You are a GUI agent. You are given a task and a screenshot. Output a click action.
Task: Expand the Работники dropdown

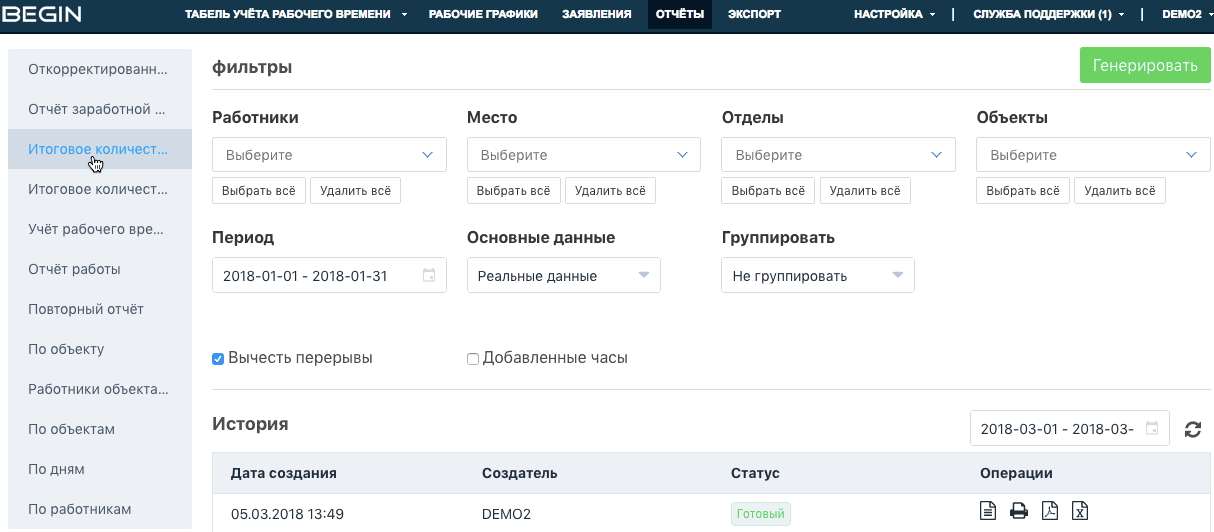[x=329, y=155]
